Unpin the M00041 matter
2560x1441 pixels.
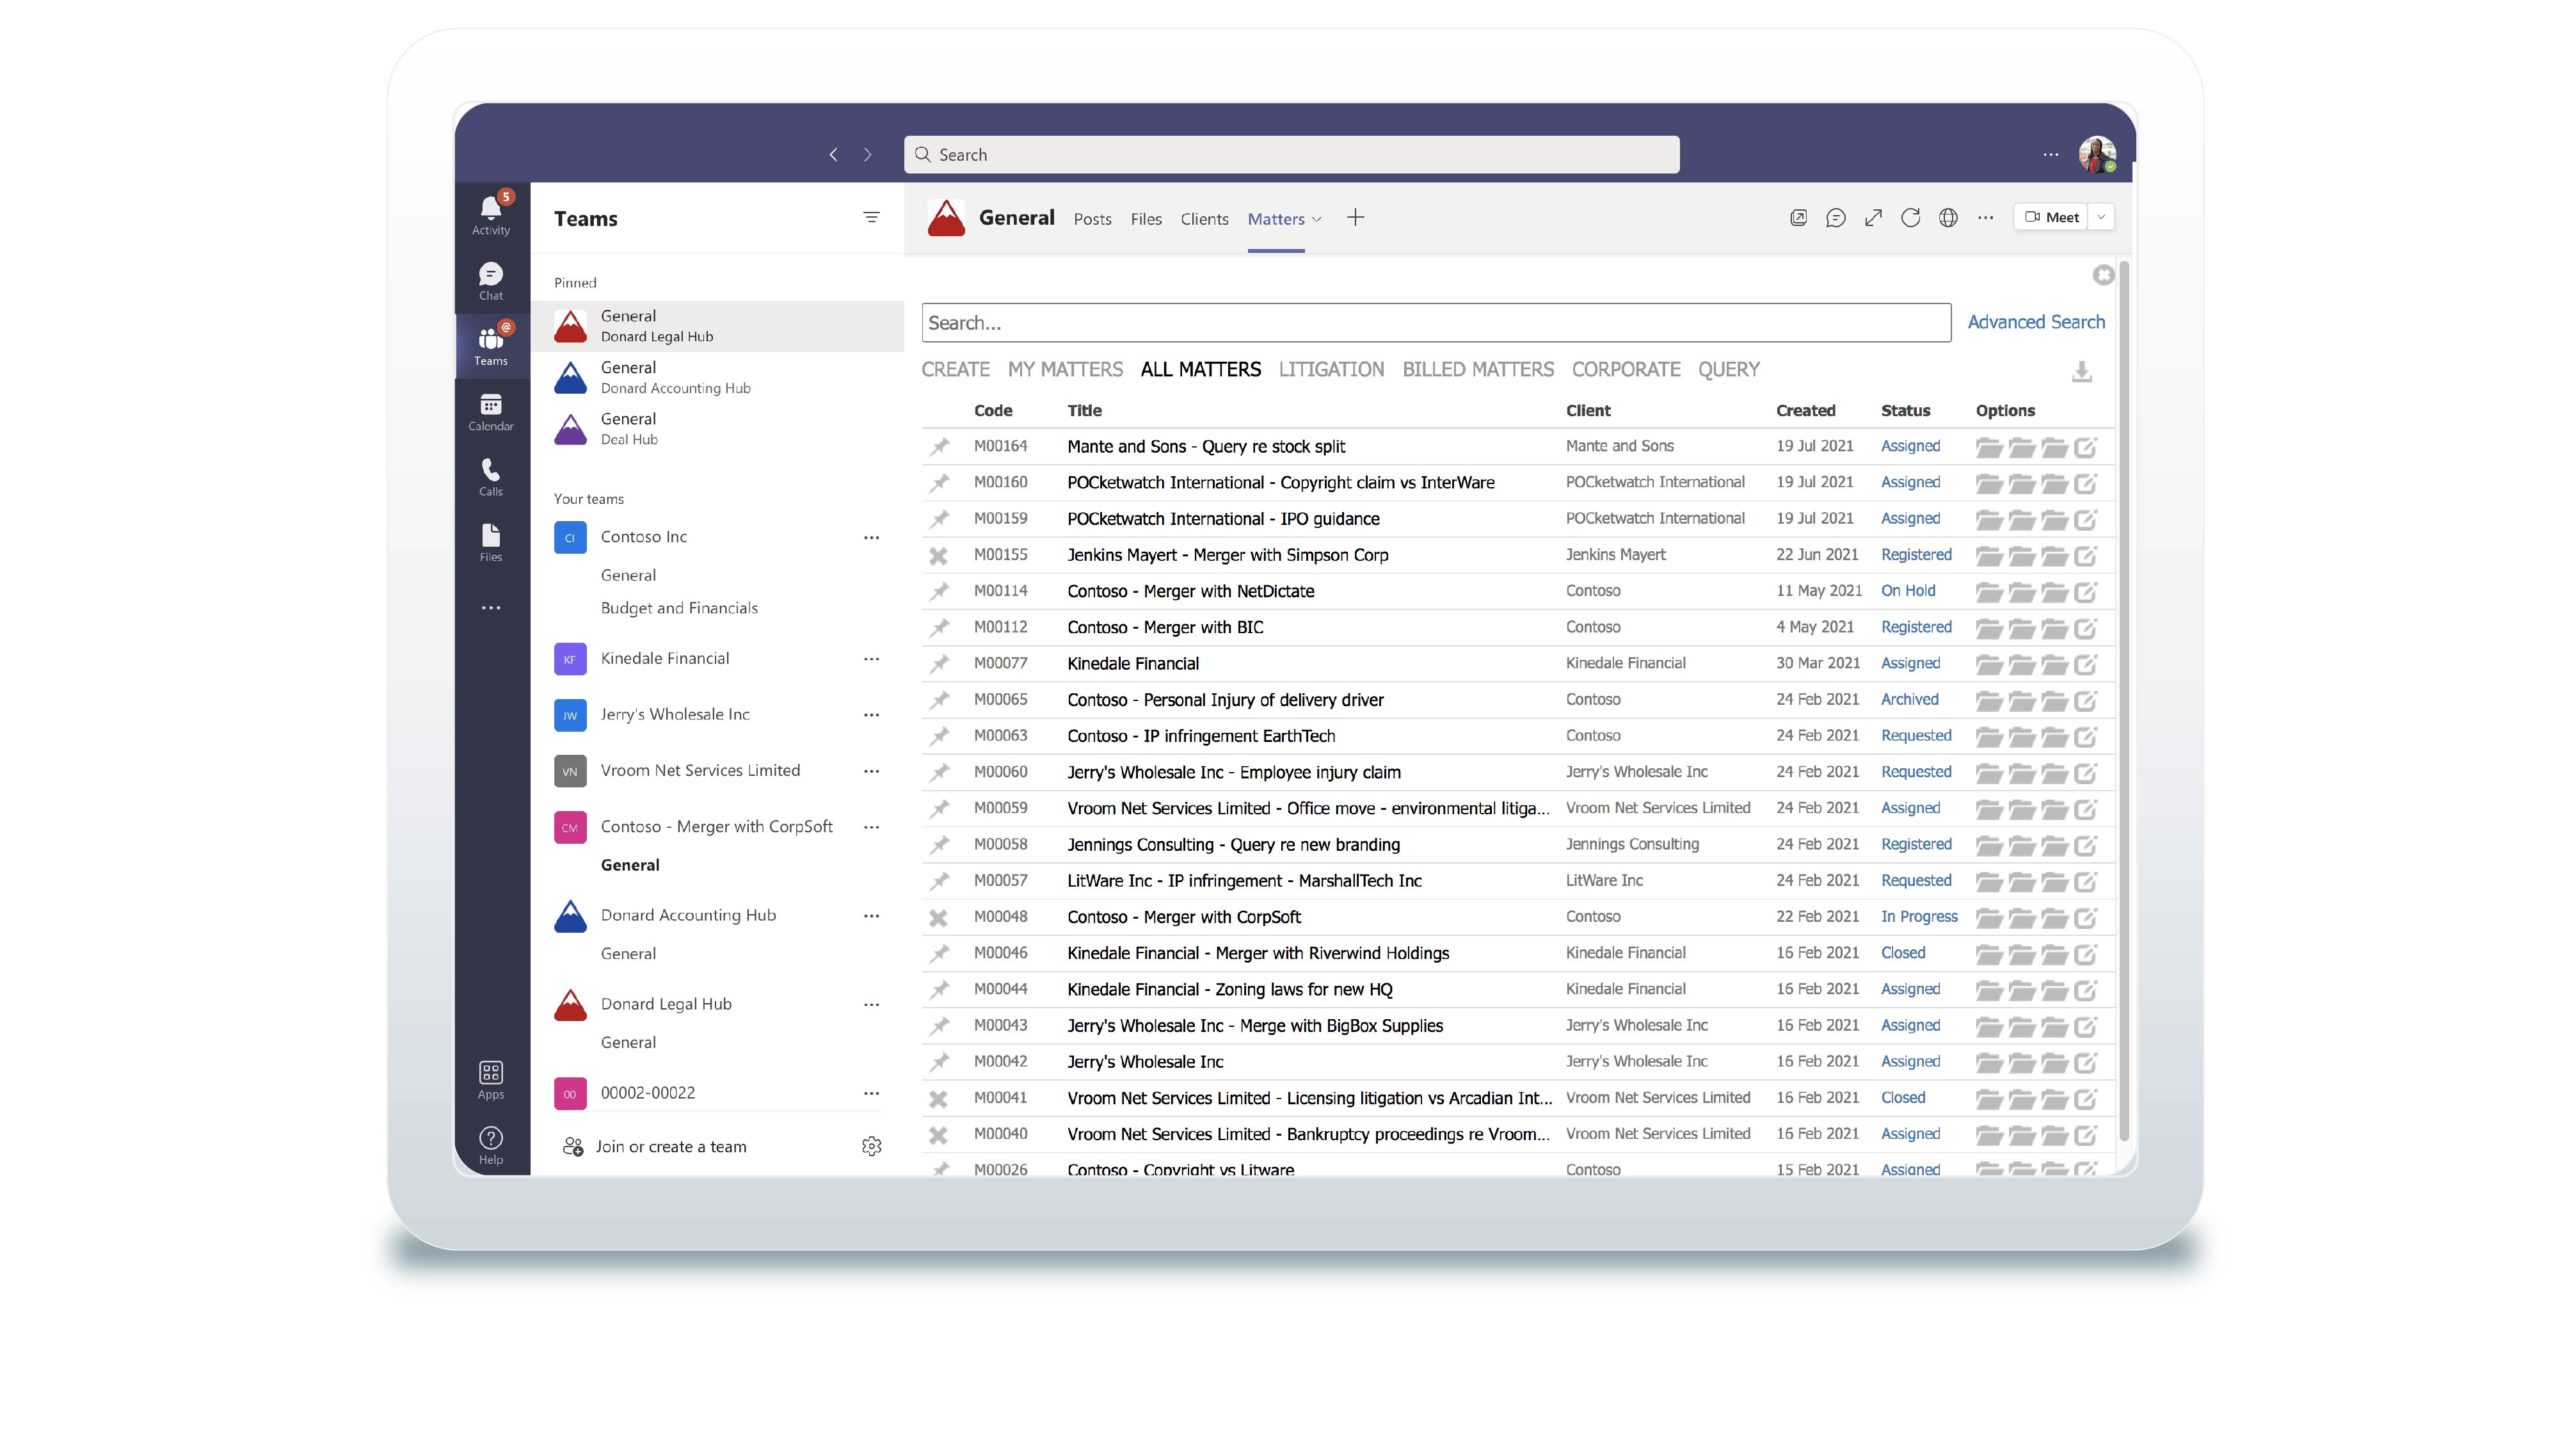point(938,1098)
